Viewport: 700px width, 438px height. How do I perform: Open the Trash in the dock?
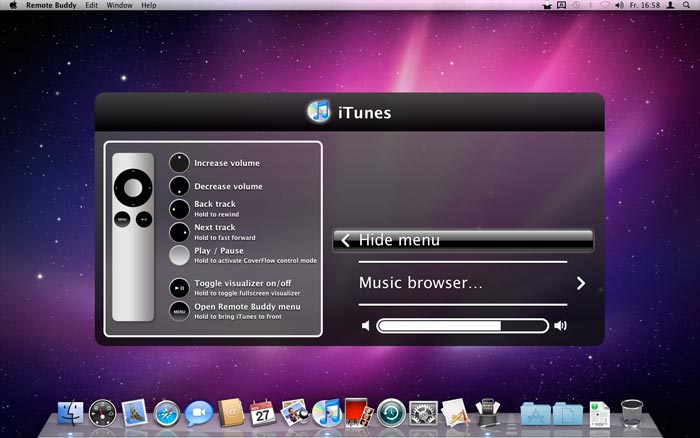(x=632, y=413)
